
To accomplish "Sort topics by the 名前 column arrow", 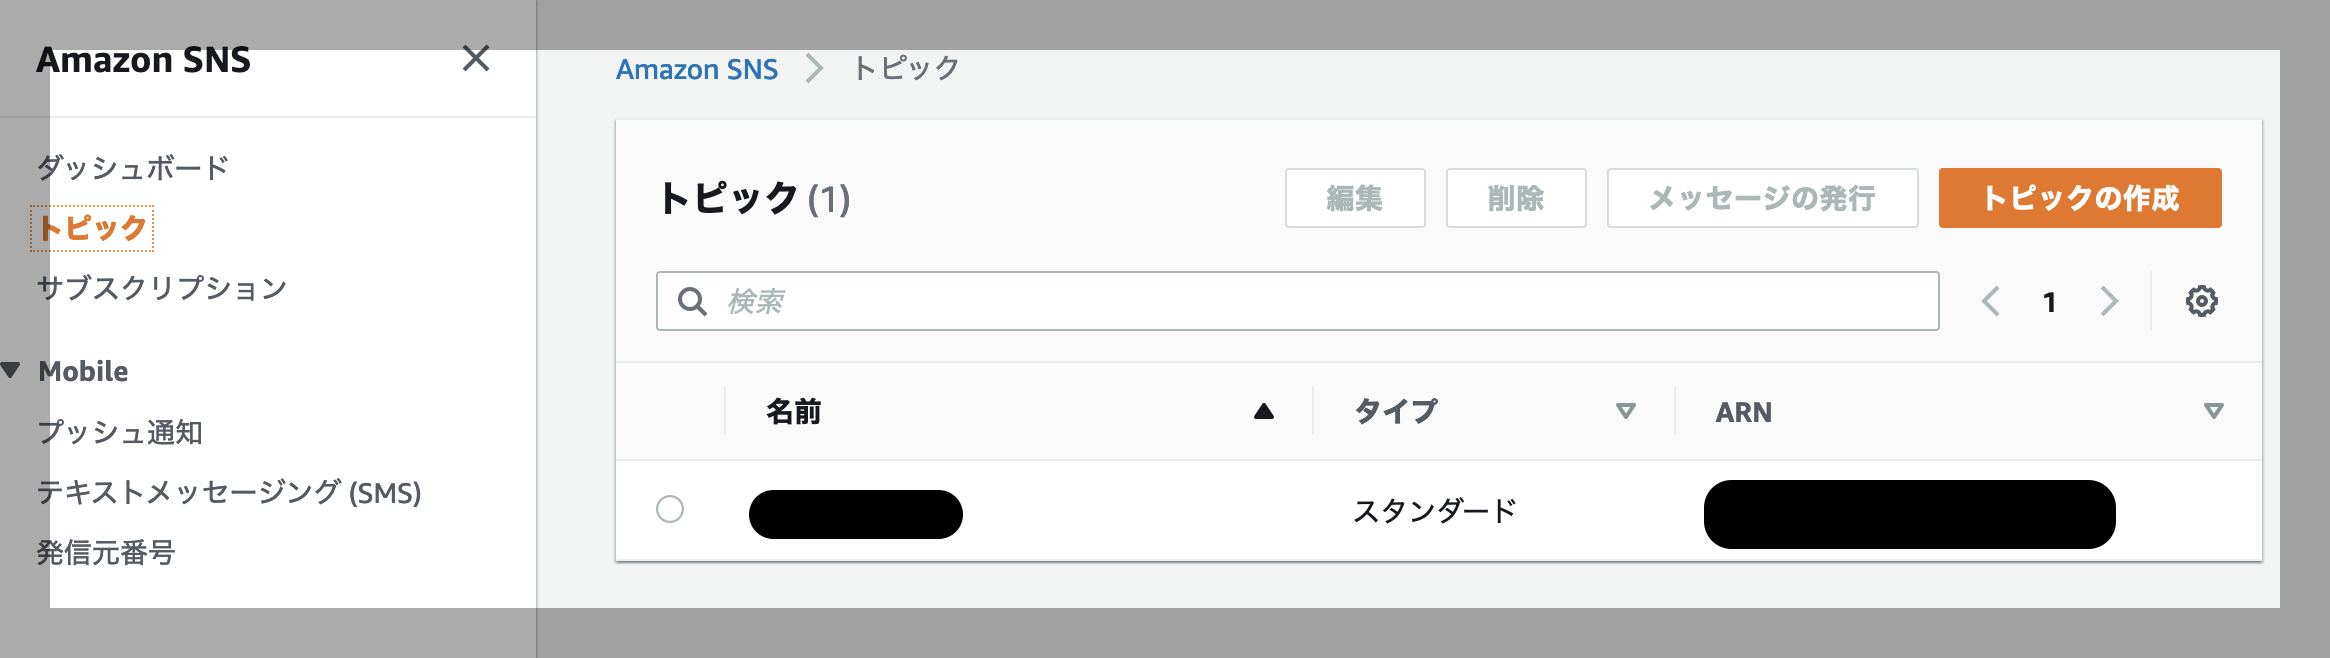I will [1263, 409].
